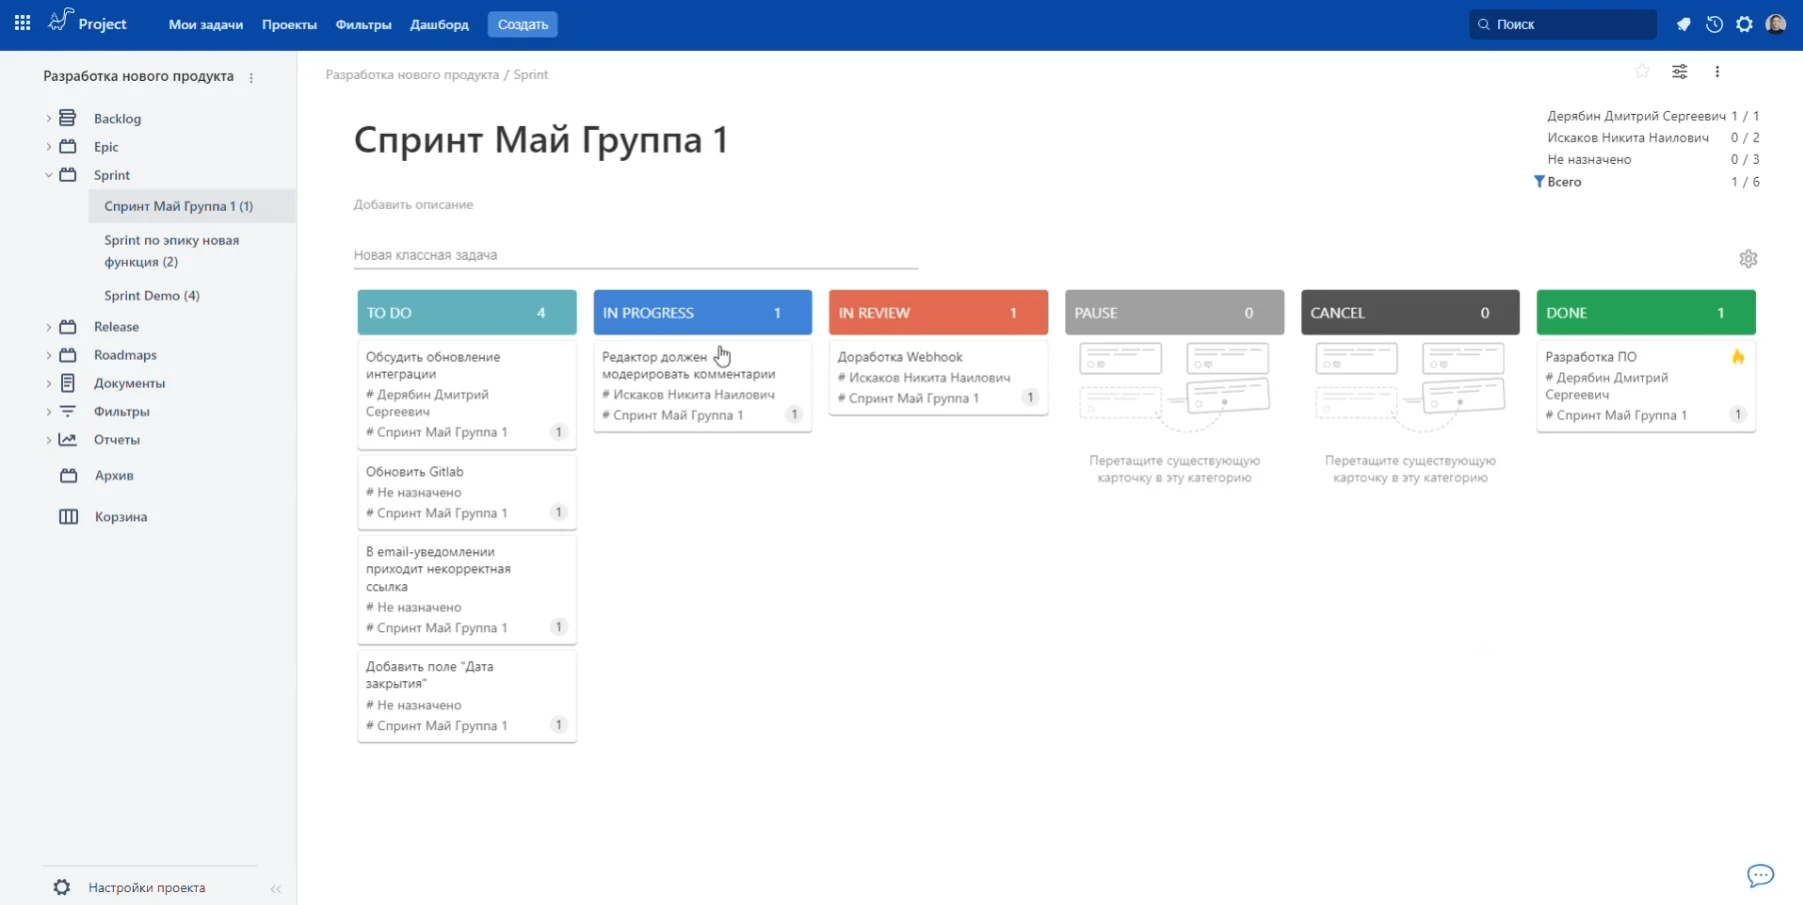This screenshot has width=1803, height=905.
Task: Click the Epic folder icon
Action: coord(68,146)
